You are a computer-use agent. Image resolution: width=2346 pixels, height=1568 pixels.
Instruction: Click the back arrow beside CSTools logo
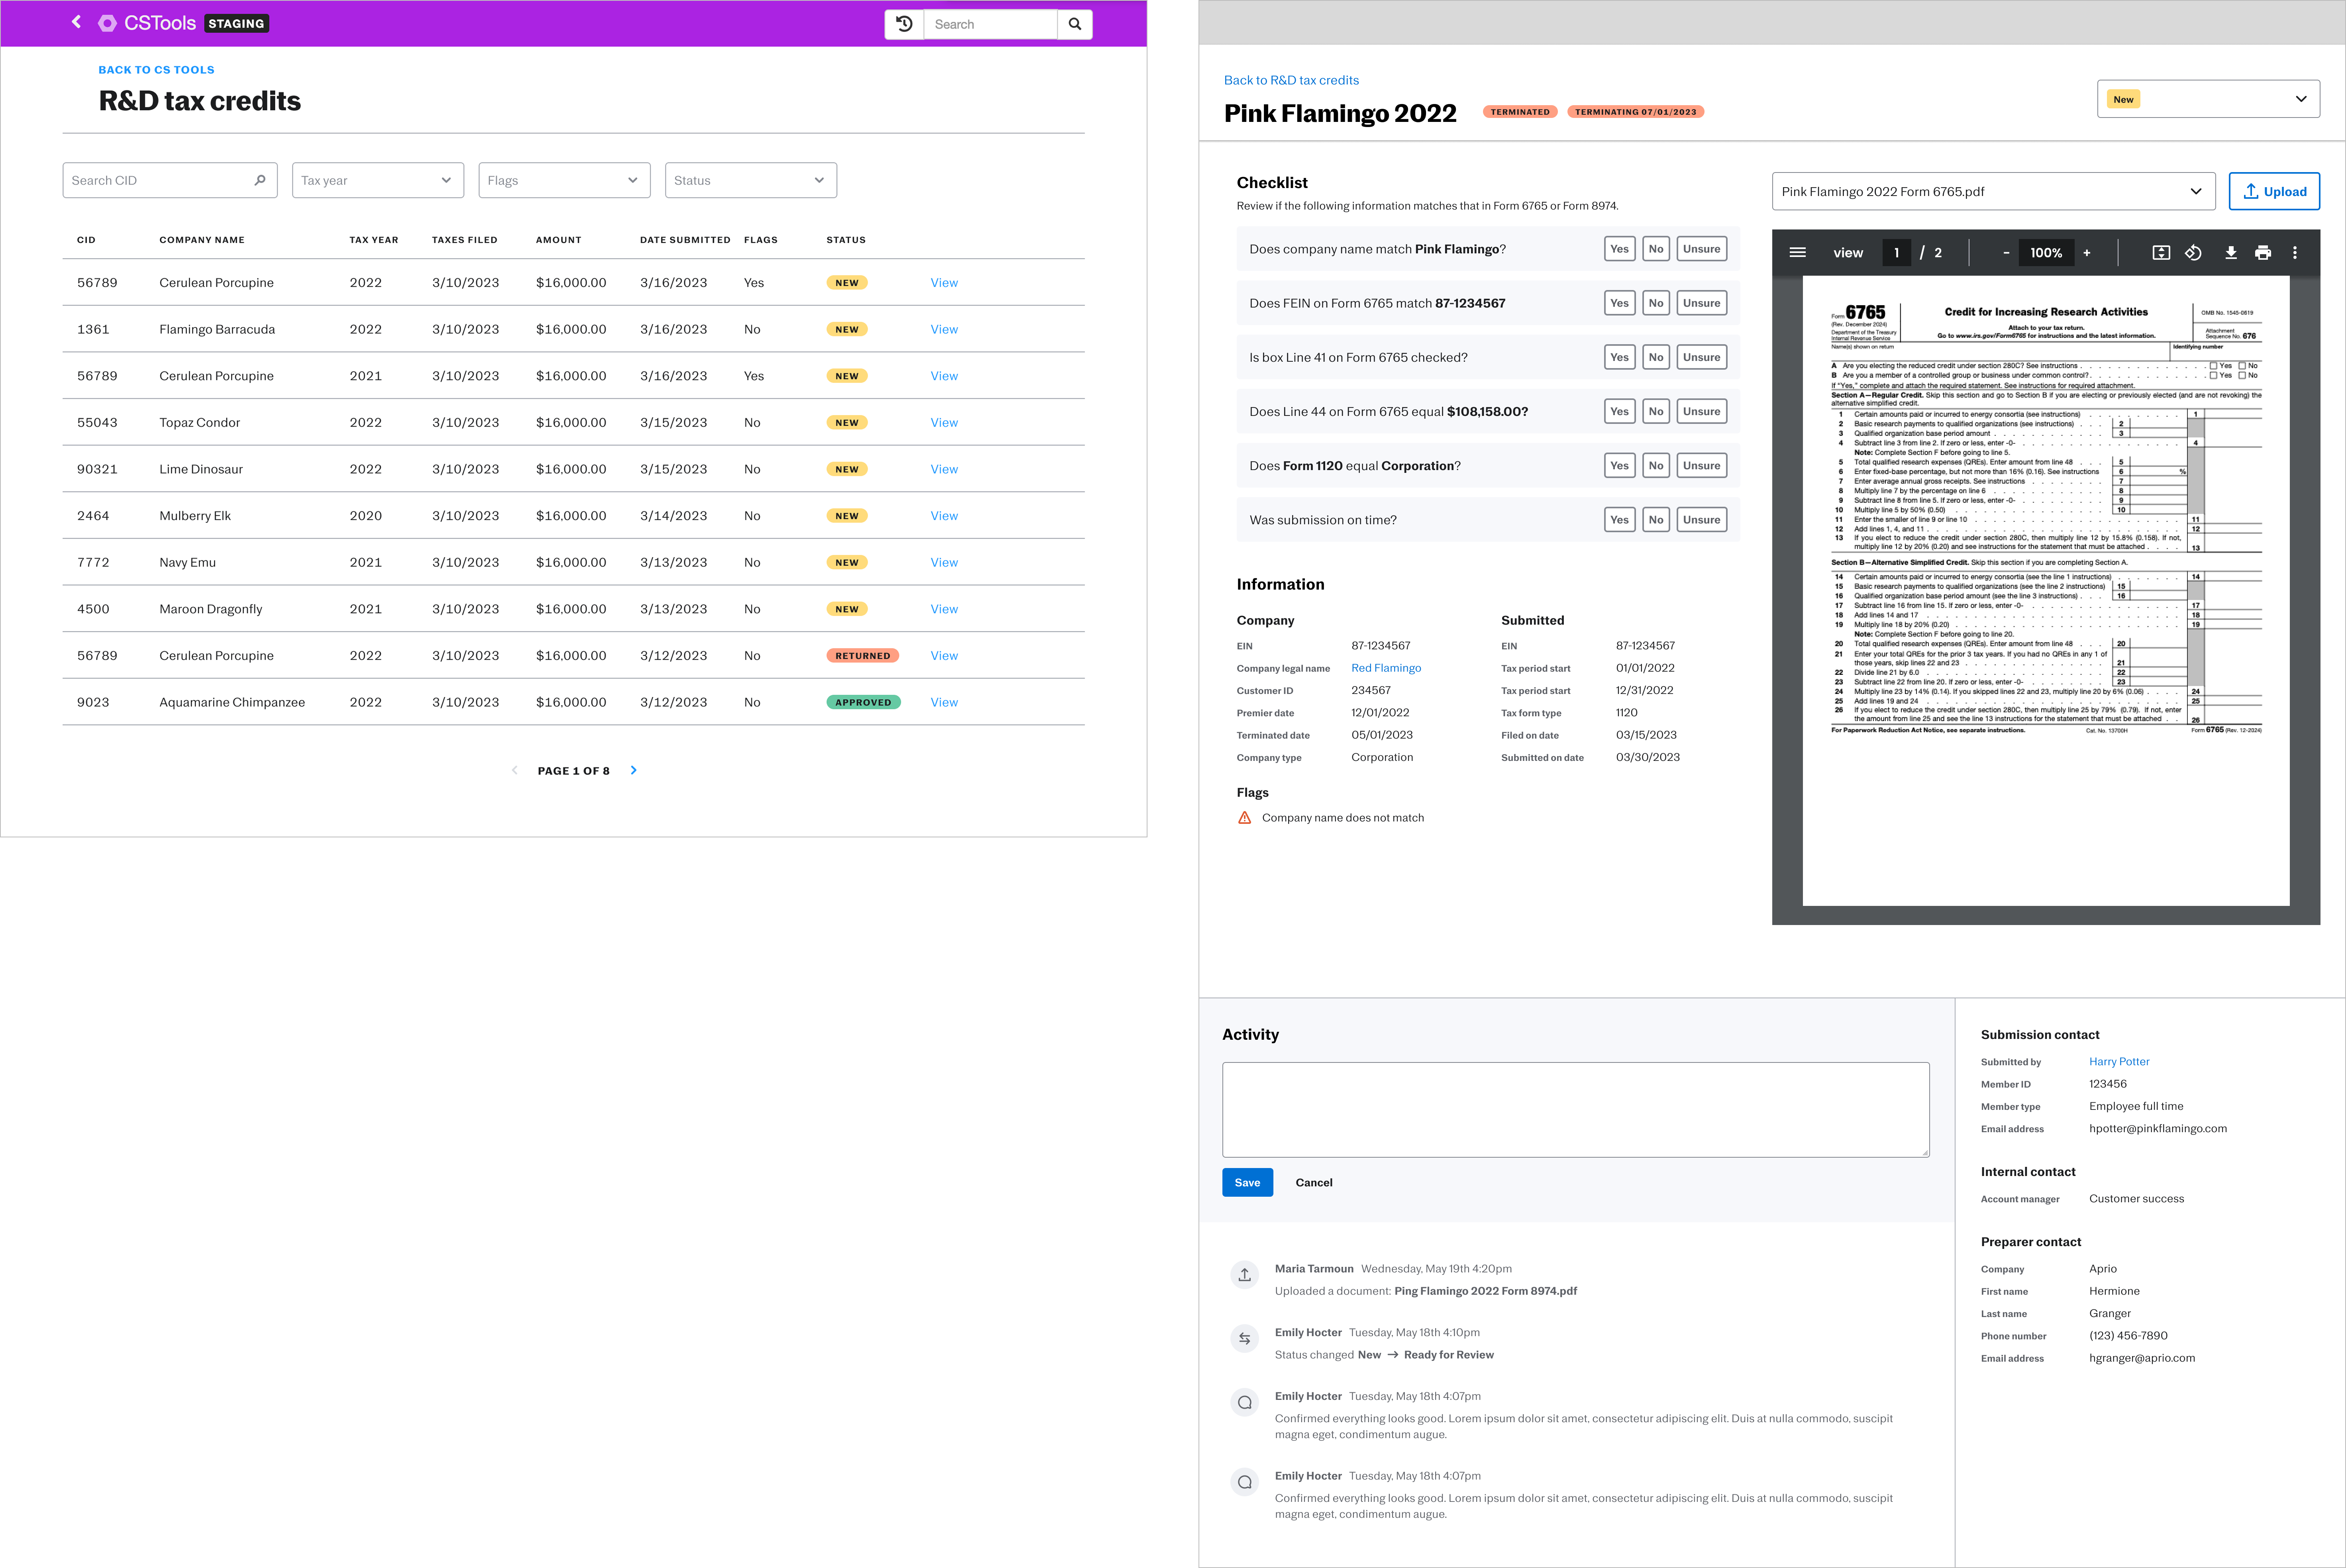tap(76, 22)
